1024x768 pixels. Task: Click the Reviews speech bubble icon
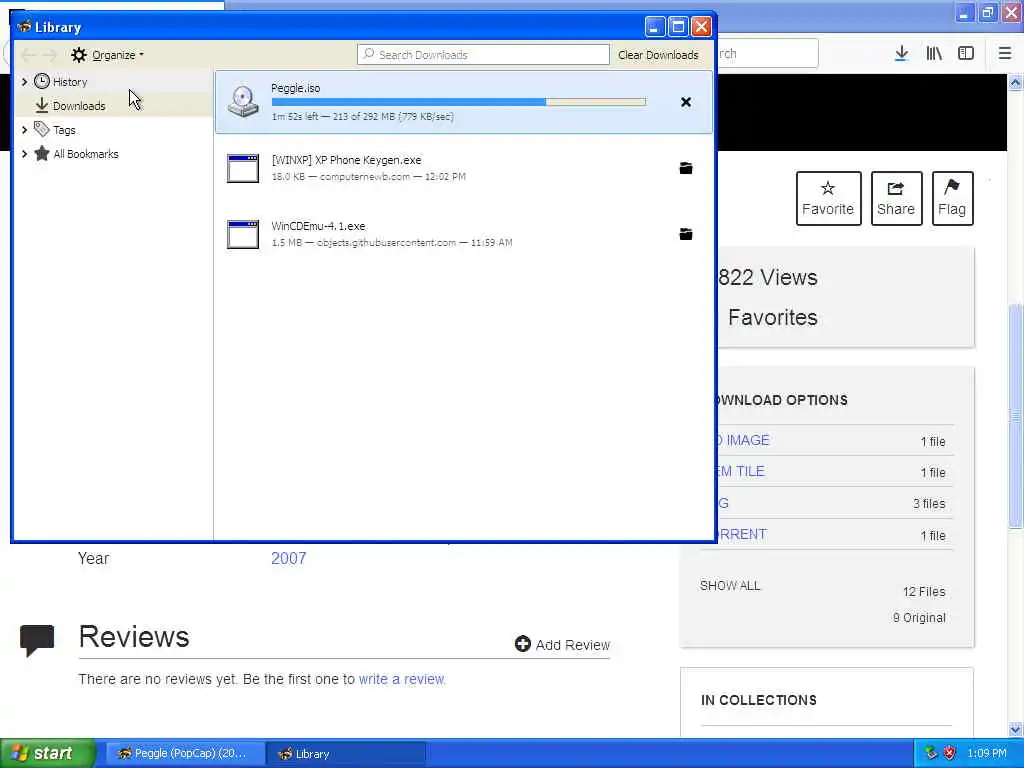37,640
